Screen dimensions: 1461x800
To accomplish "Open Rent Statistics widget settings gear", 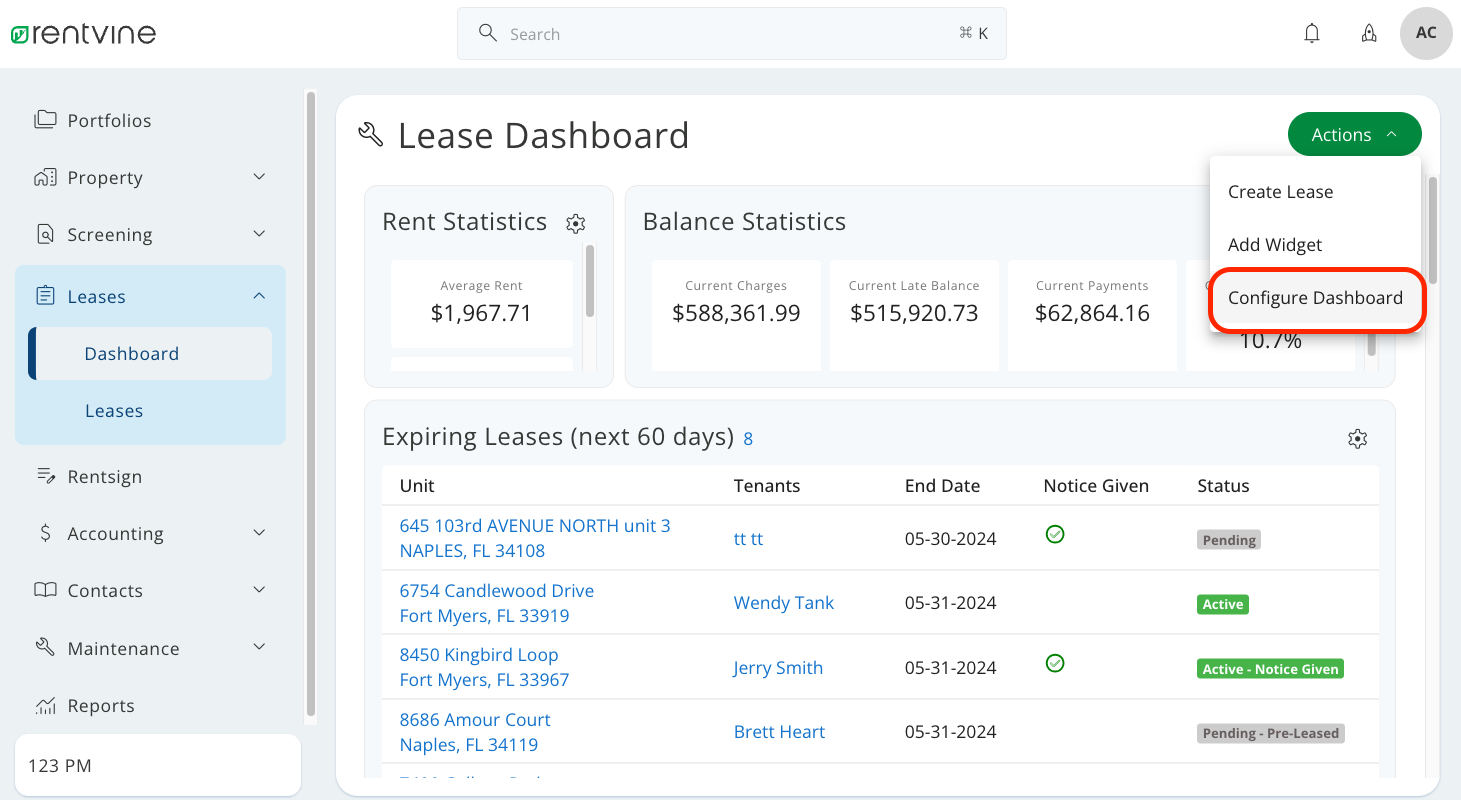I will [575, 224].
